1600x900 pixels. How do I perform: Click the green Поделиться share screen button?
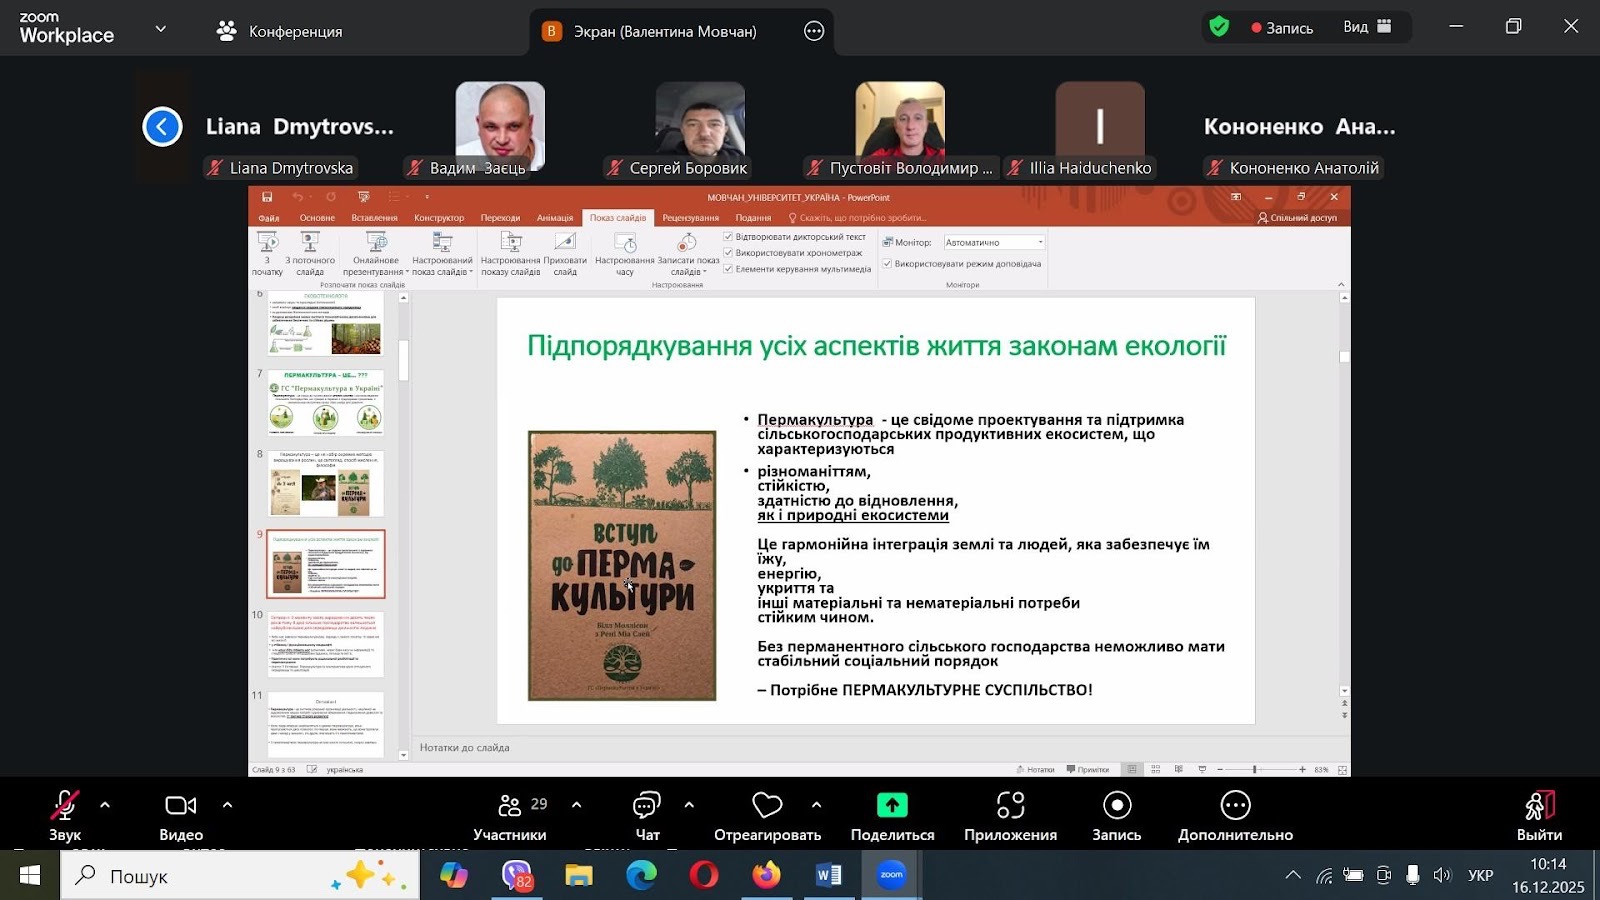point(892,806)
